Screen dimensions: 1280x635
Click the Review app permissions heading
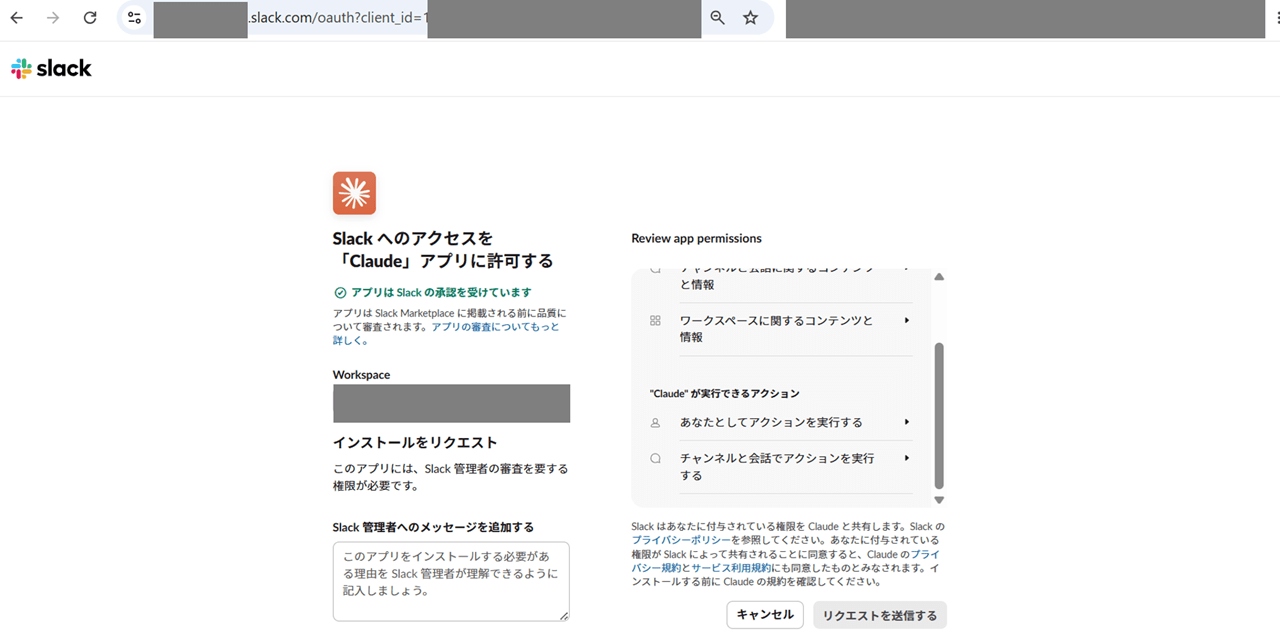pyautogui.click(x=696, y=239)
